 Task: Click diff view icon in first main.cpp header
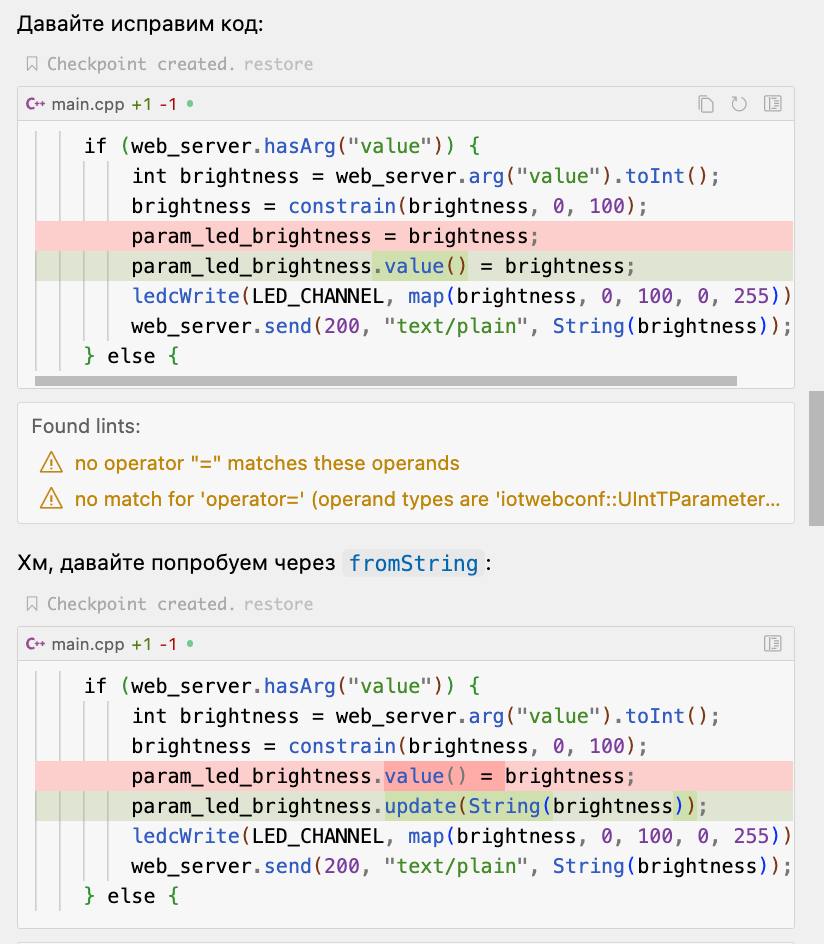[x=772, y=104]
